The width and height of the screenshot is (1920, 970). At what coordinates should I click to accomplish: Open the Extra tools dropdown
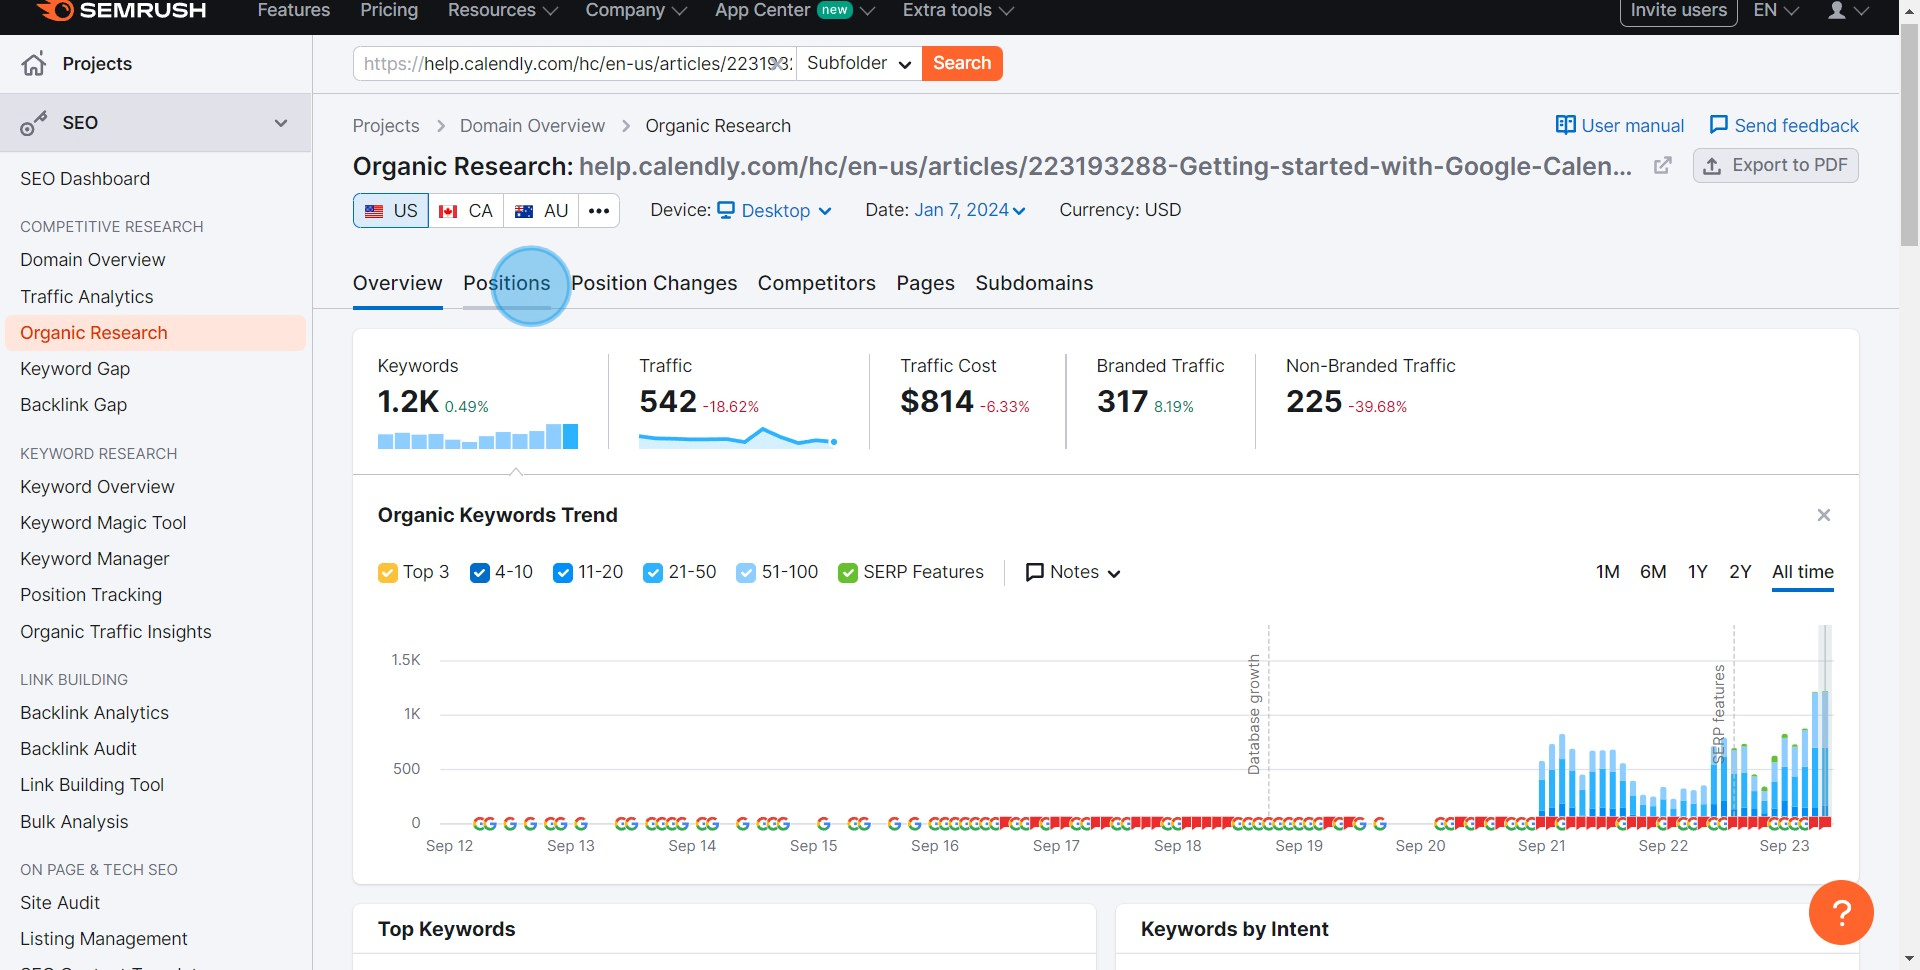(x=958, y=10)
